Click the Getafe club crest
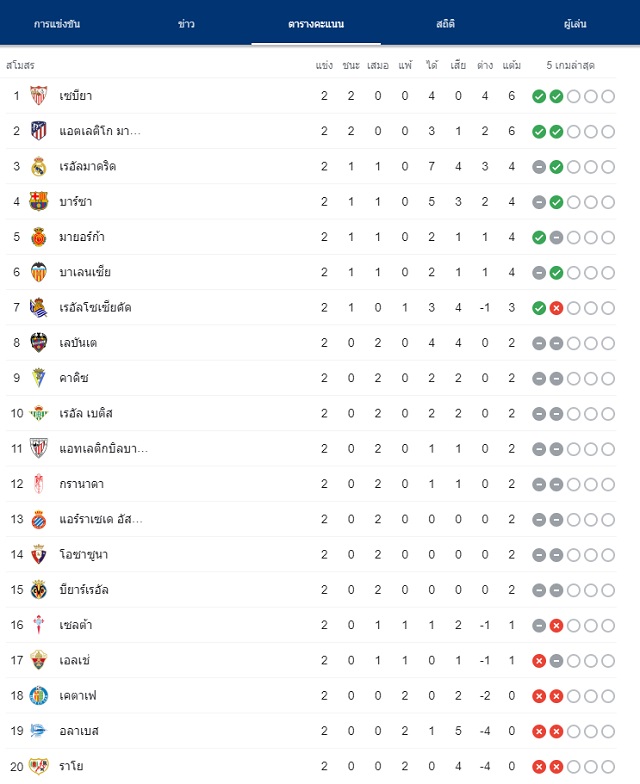Screen dimensions: 640x784 [38, 696]
